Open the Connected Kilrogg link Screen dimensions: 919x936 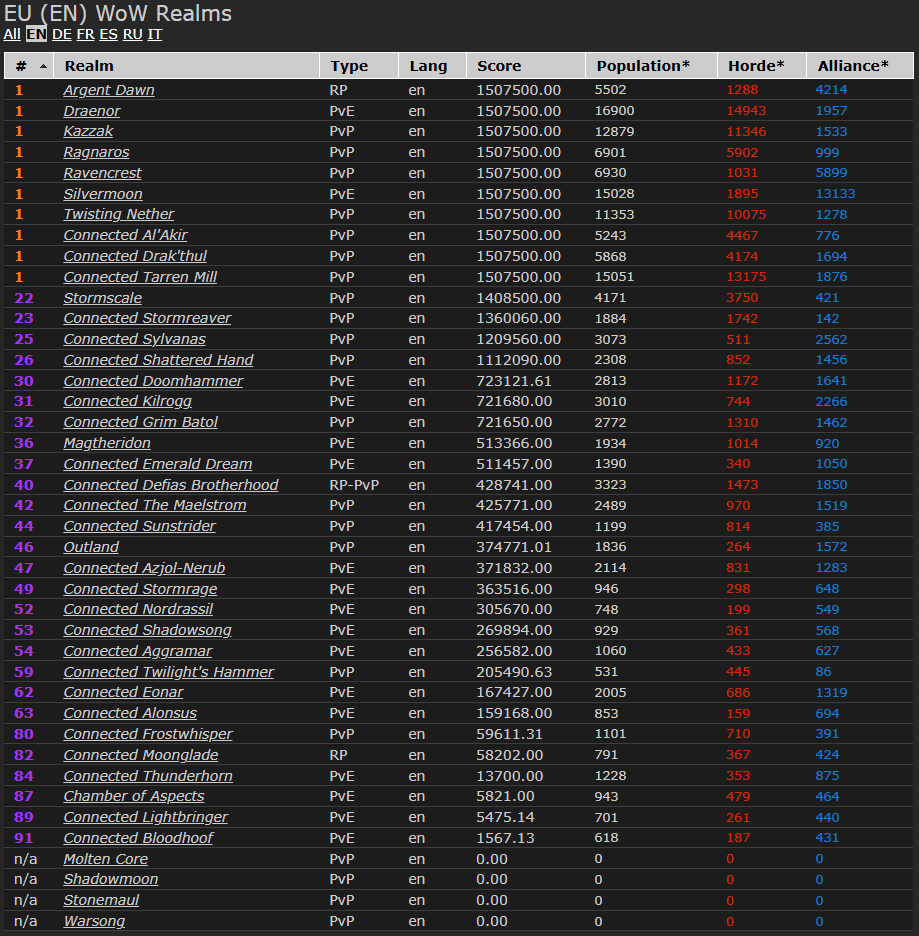coord(128,401)
